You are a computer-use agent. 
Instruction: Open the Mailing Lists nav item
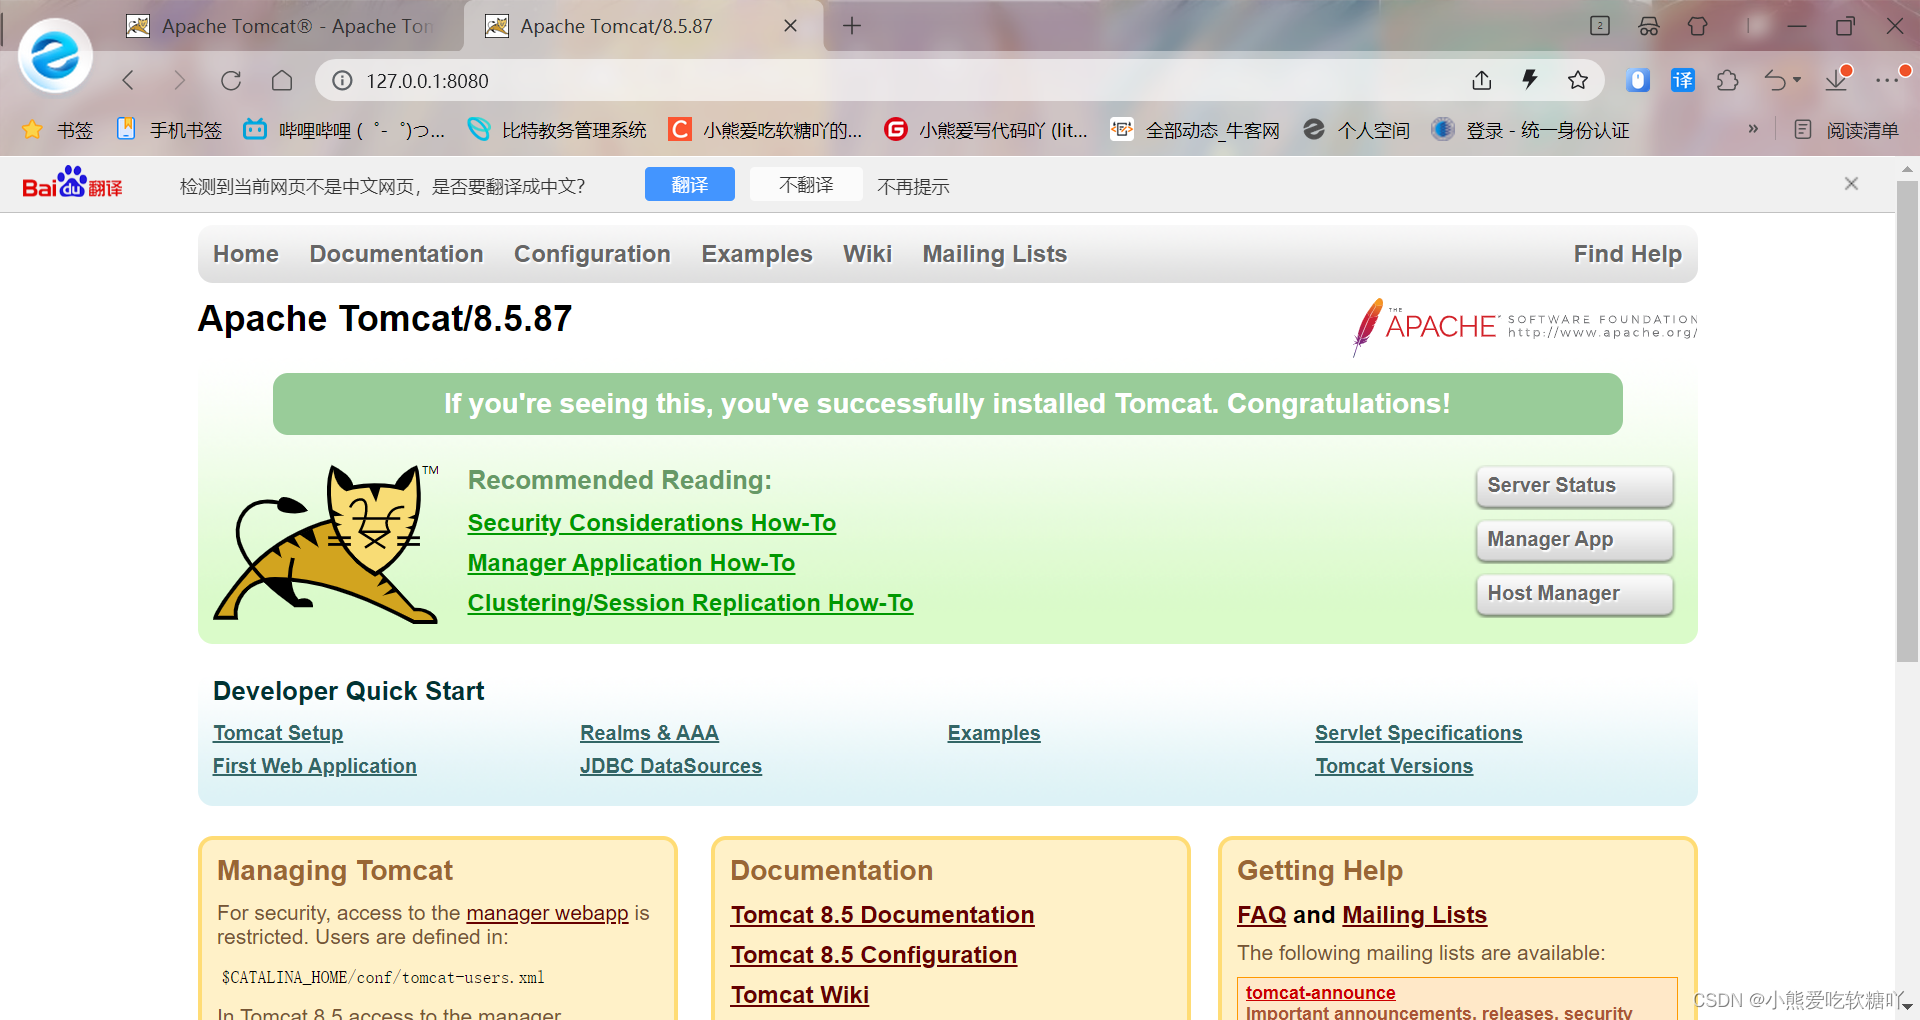click(x=995, y=254)
